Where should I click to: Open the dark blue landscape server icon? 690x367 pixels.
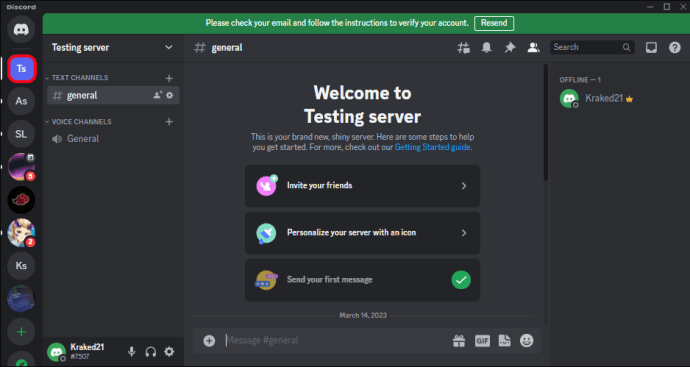(x=21, y=298)
